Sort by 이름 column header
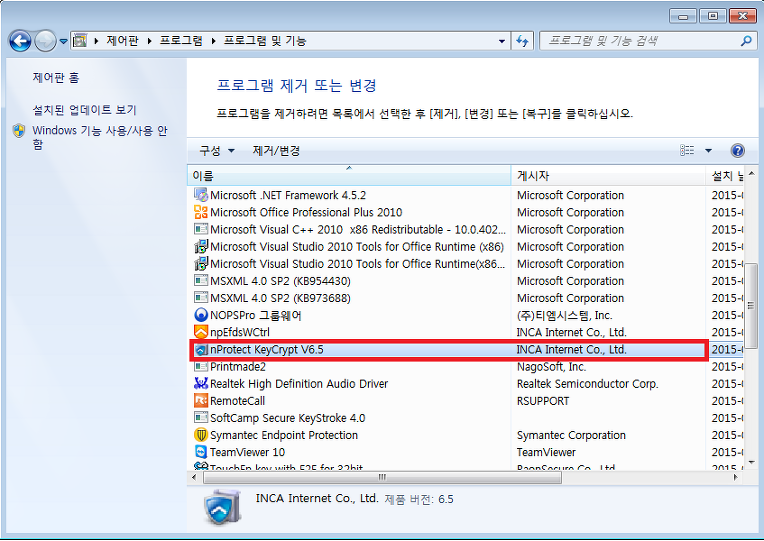The width and height of the screenshot is (764, 541). [x=349, y=175]
